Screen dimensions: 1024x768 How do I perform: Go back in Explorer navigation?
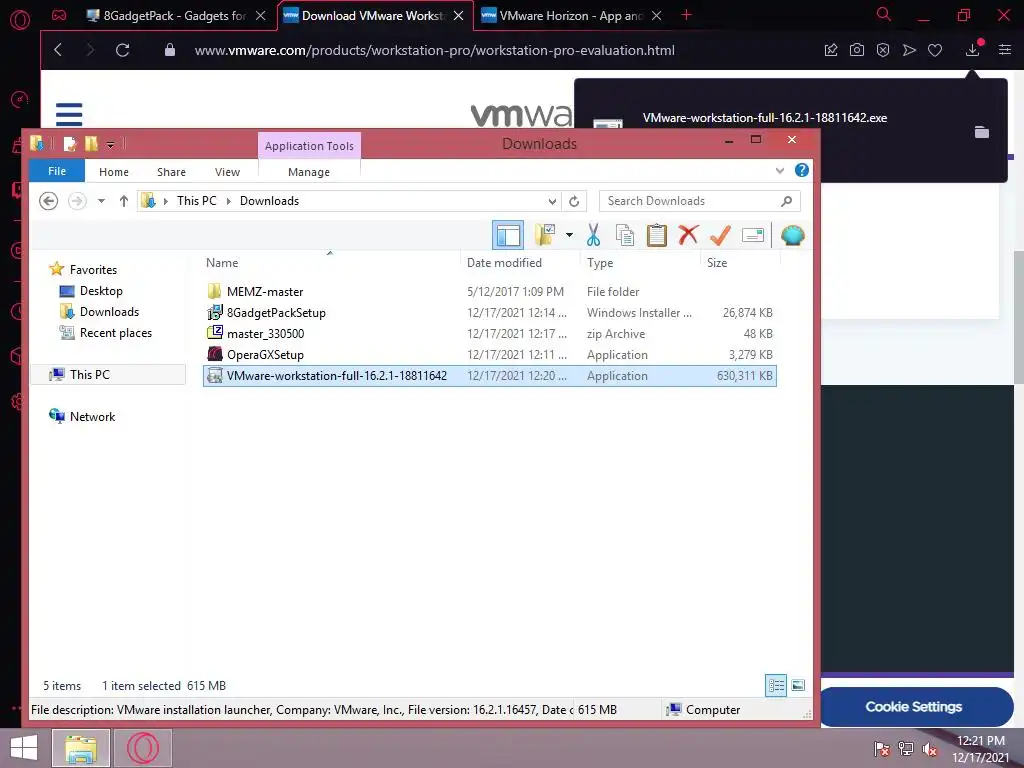click(48, 200)
